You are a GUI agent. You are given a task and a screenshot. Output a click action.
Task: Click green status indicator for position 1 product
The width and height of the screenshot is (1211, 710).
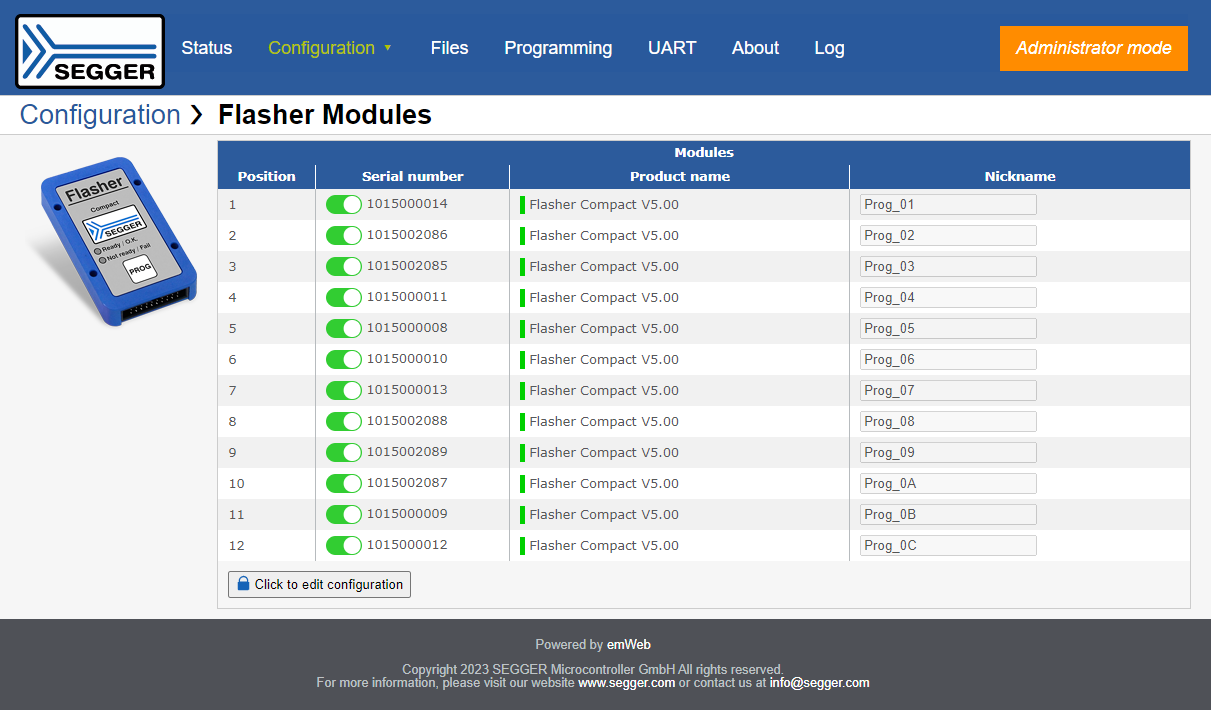[x=522, y=205]
